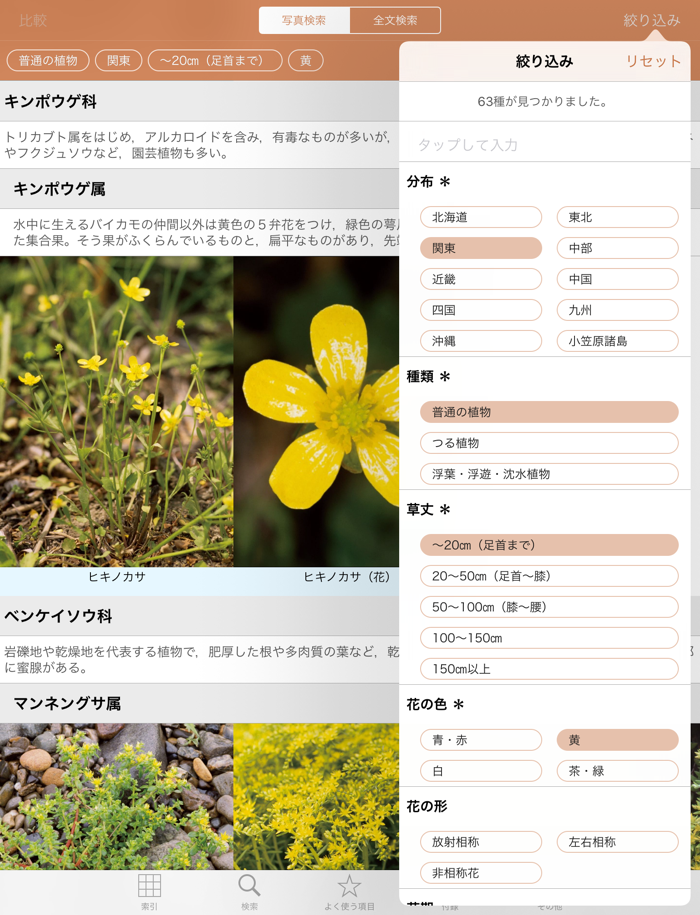The height and width of the screenshot is (915, 700).
Task: Open よく使う項目 star icon
Action: [349, 892]
